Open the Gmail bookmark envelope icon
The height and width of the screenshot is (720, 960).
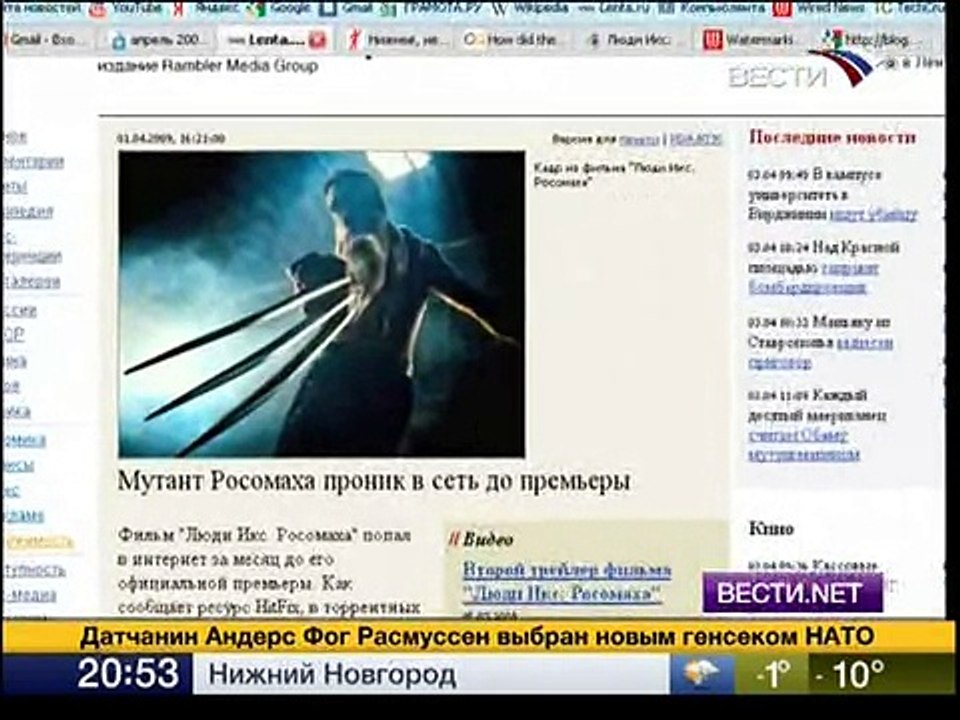tap(328, 9)
